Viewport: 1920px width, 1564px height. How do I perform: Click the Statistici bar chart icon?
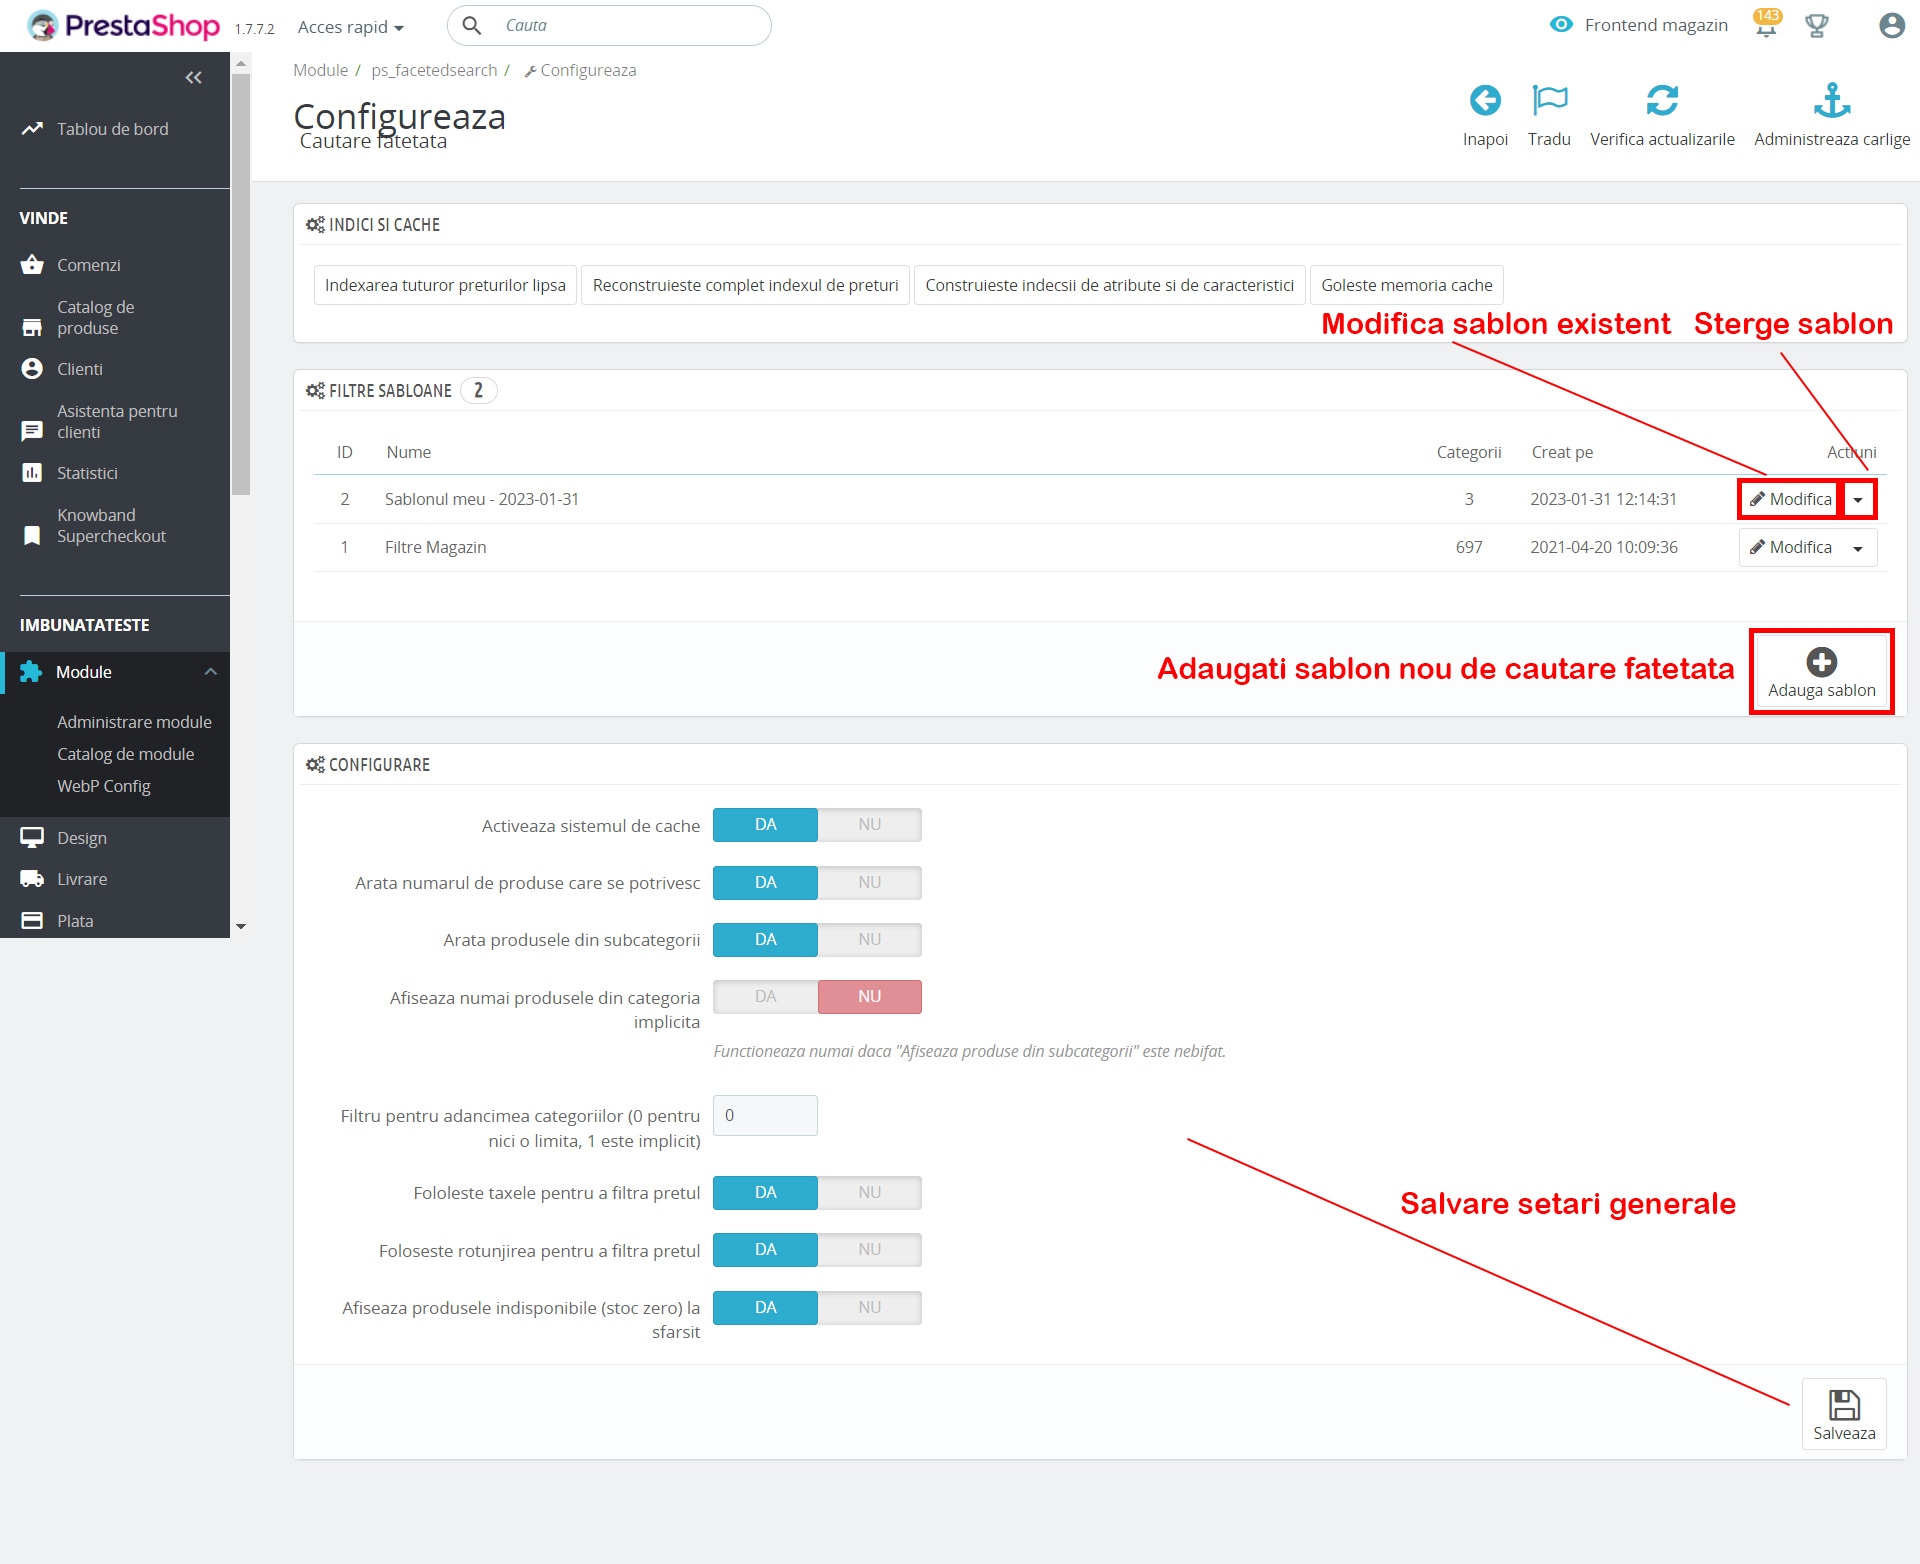(32, 473)
